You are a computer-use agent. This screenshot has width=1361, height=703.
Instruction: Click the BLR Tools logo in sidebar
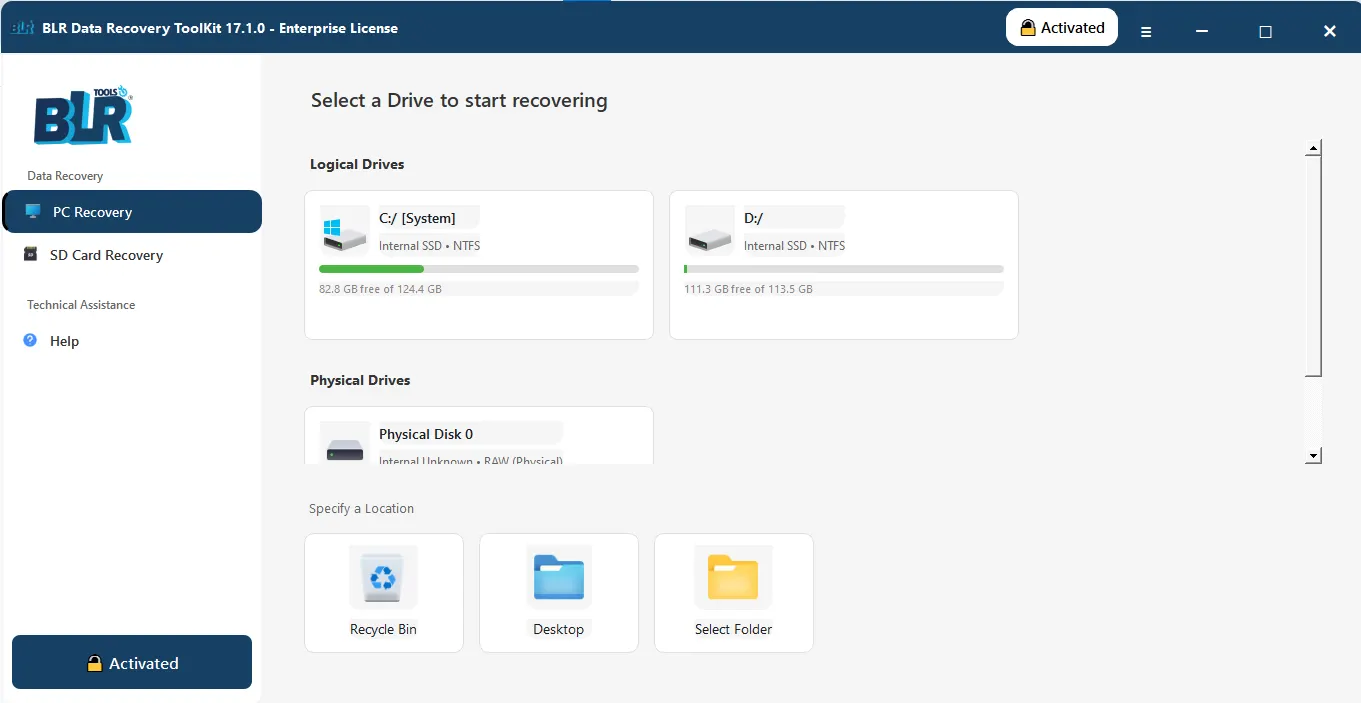coord(83,114)
